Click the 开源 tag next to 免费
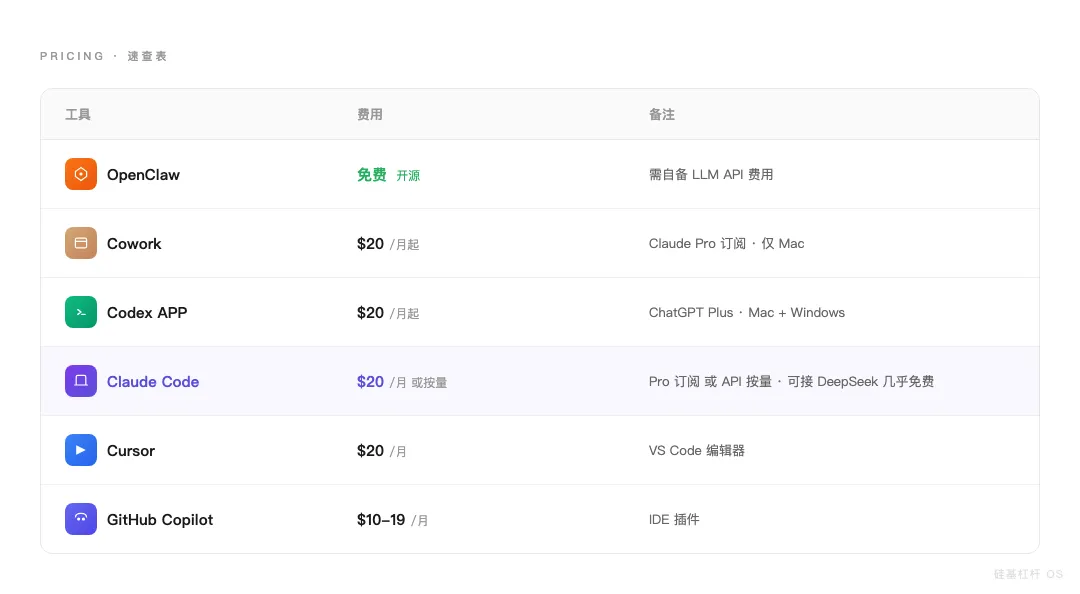Viewport: 1080px width, 594px height. 408,176
